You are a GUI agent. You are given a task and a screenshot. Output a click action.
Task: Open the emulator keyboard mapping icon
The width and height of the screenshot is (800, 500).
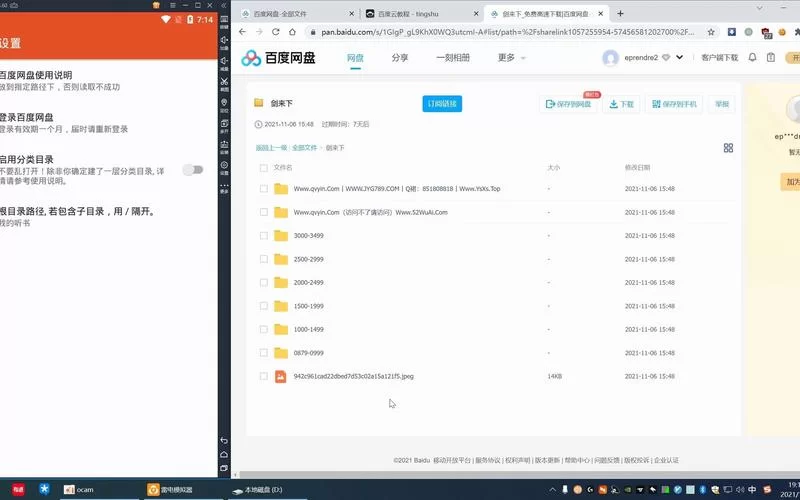pyautogui.click(x=224, y=19)
